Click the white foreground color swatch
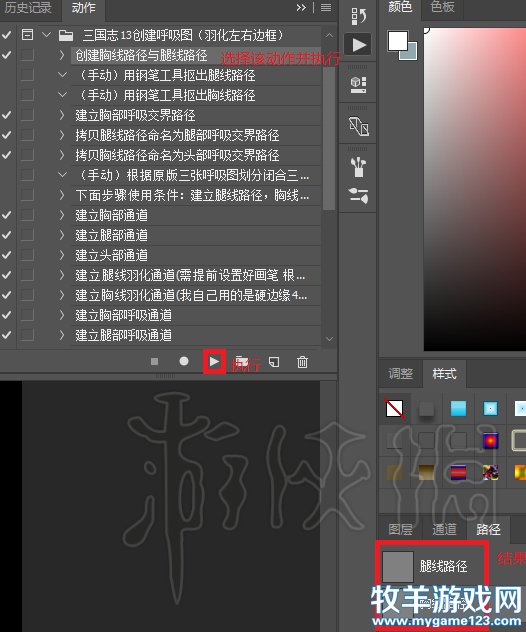The image size is (526, 632). tap(397, 40)
